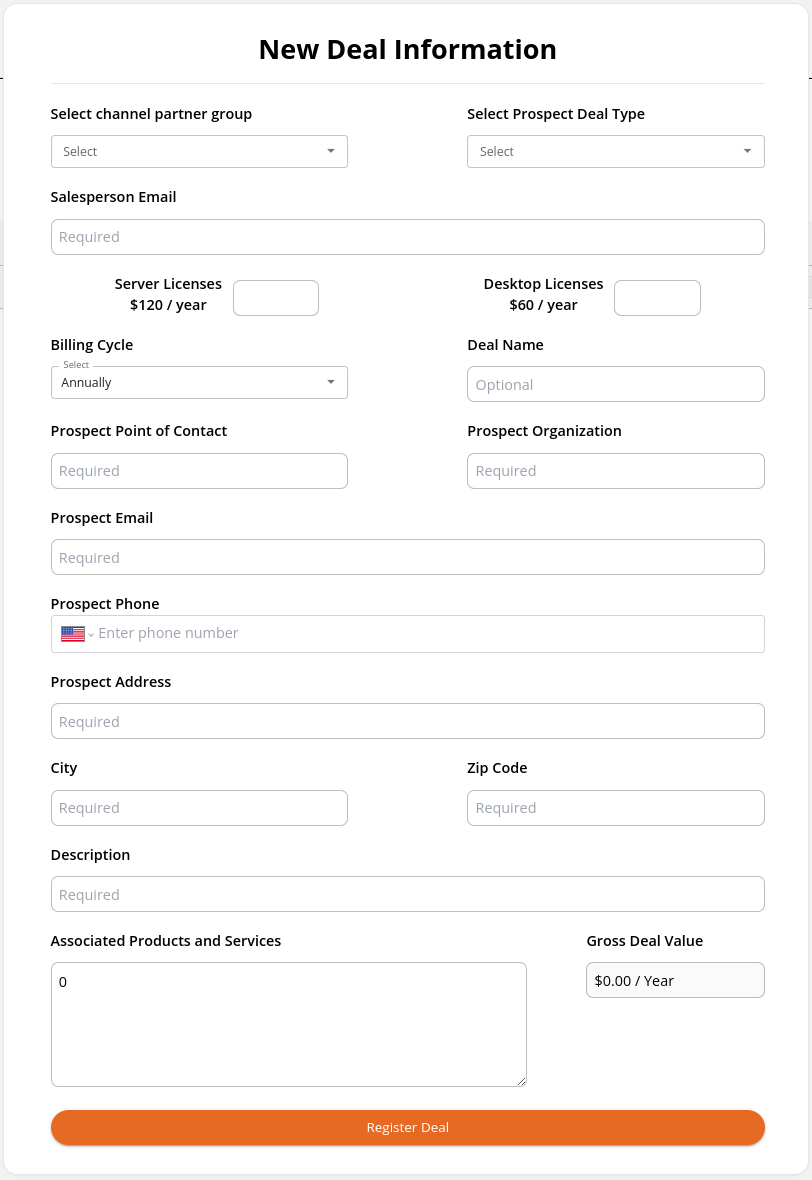Focus the Prospect Point of Contact field
Screen dimensions: 812x1180
[199, 471]
